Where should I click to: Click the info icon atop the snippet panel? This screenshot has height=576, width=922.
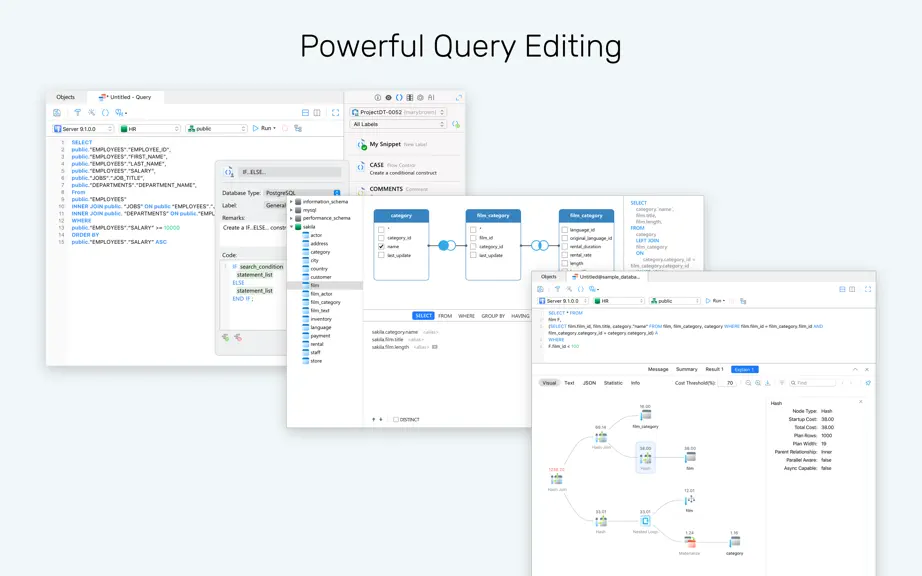pyautogui.click(x=378, y=98)
